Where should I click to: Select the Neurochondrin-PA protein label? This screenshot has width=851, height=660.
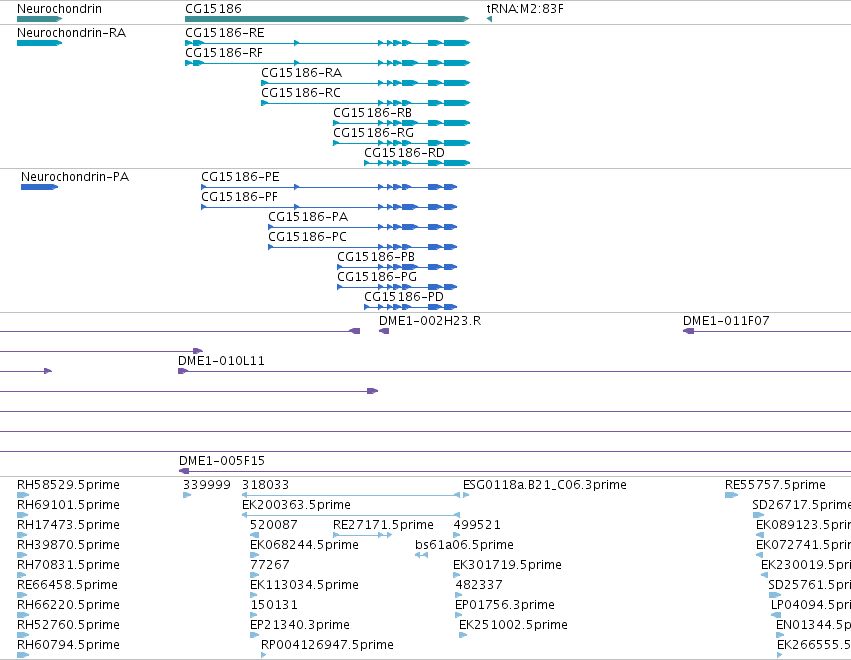[x=75, y=177]
